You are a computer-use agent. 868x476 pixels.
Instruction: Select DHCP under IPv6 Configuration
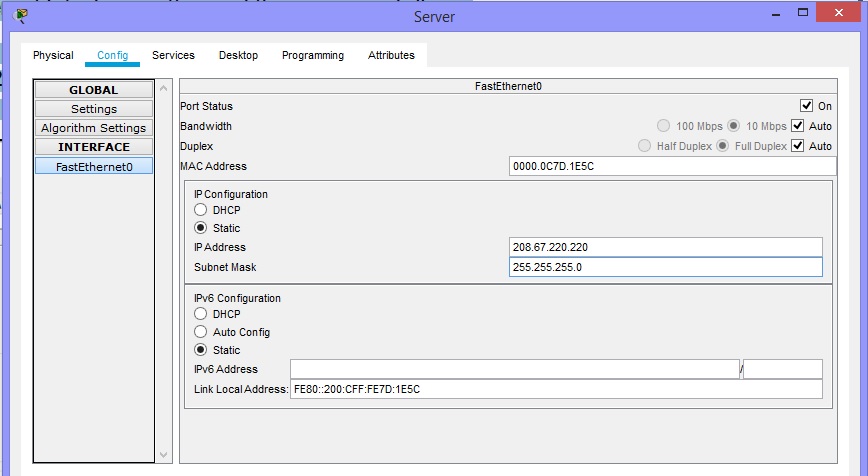[201, 314]
